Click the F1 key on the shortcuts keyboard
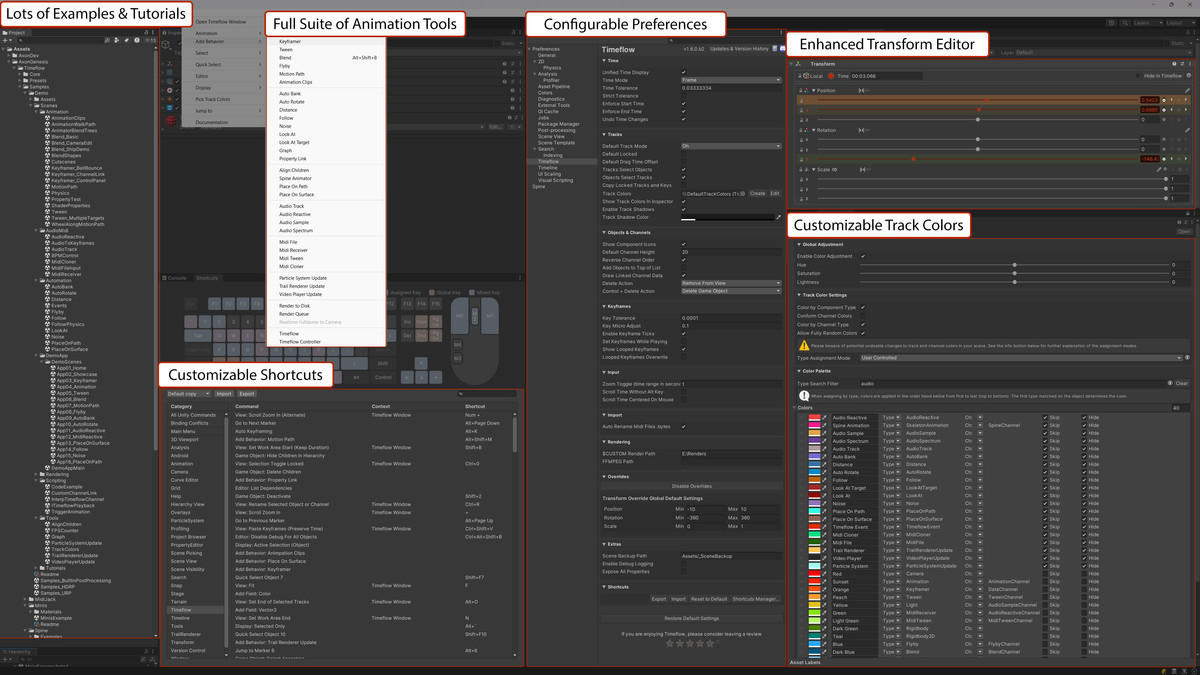 click(x=215, y=303)
